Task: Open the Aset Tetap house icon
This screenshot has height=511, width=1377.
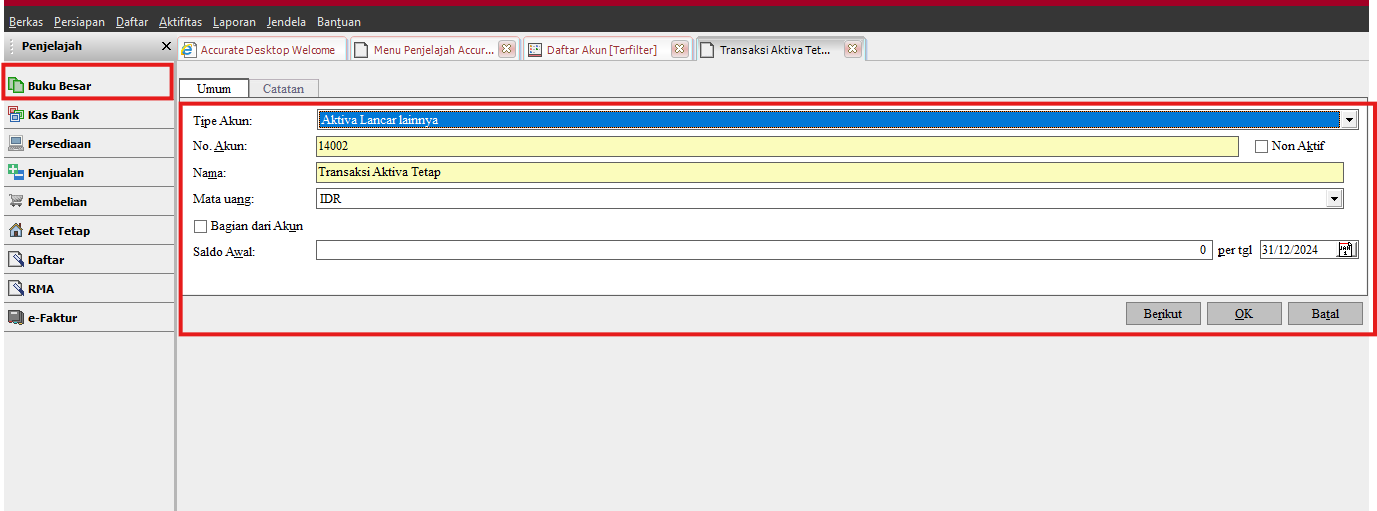Action: [x=16, y=231]
